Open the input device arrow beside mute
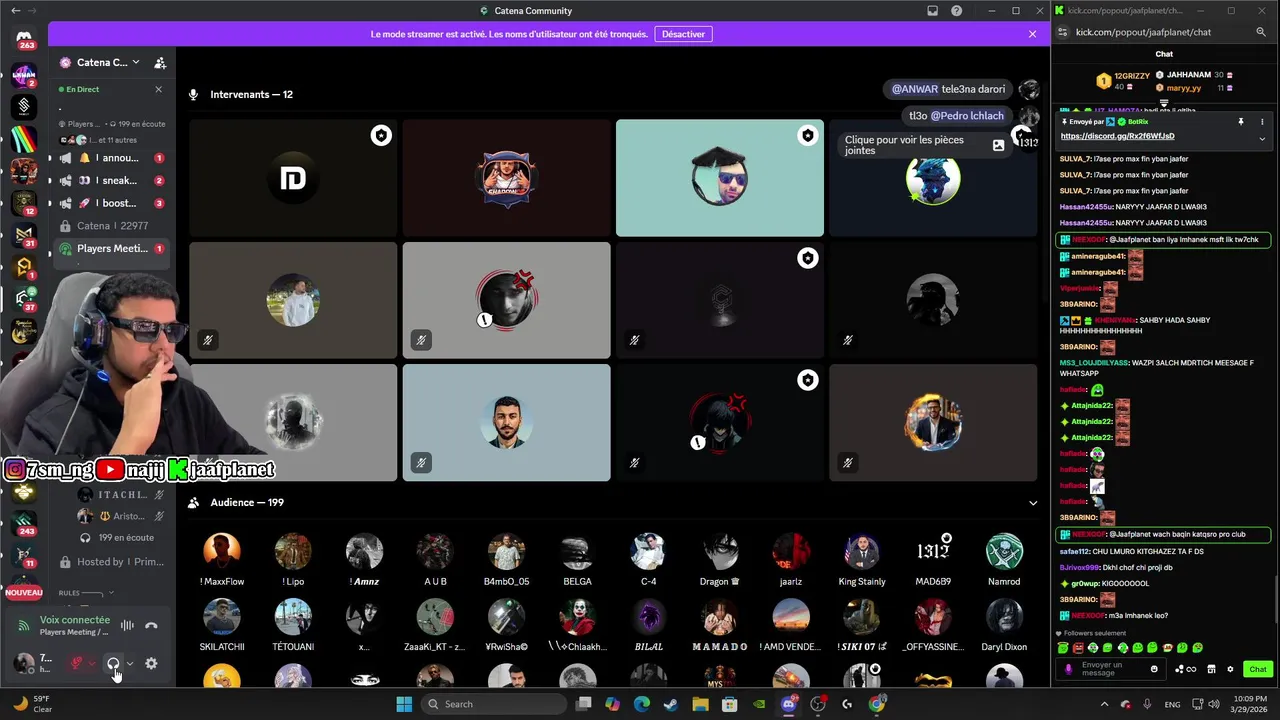The height and width of the screenshot is (720, 1280). (x=92, y=663)
